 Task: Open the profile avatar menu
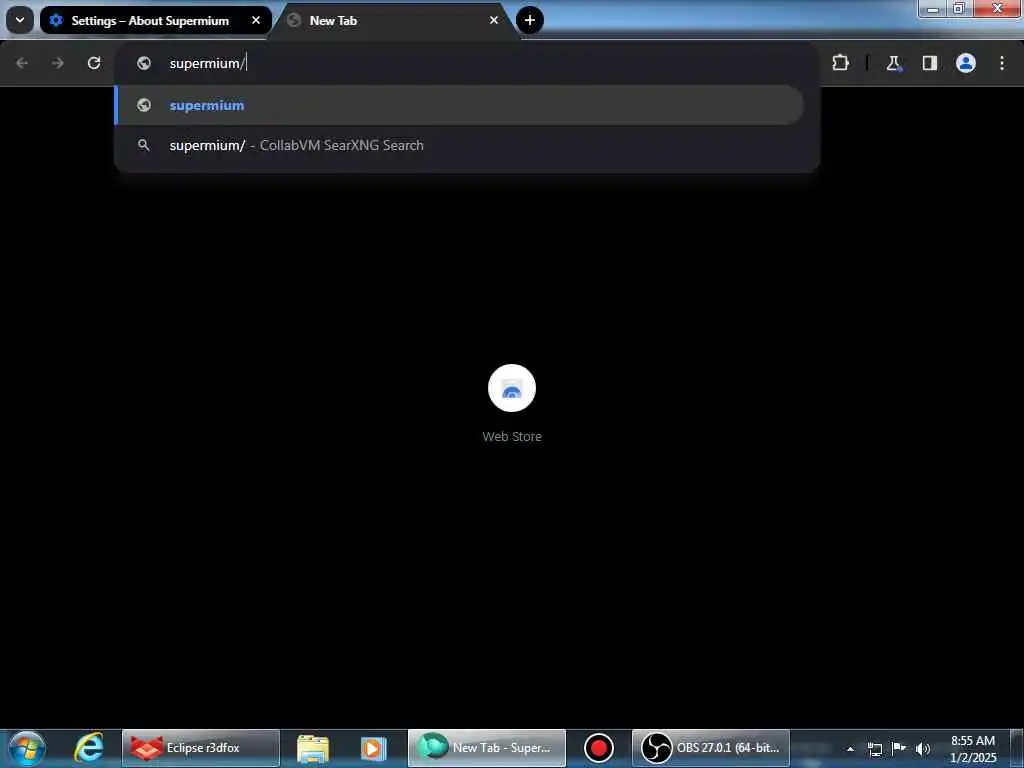click(x=966, y=63)
